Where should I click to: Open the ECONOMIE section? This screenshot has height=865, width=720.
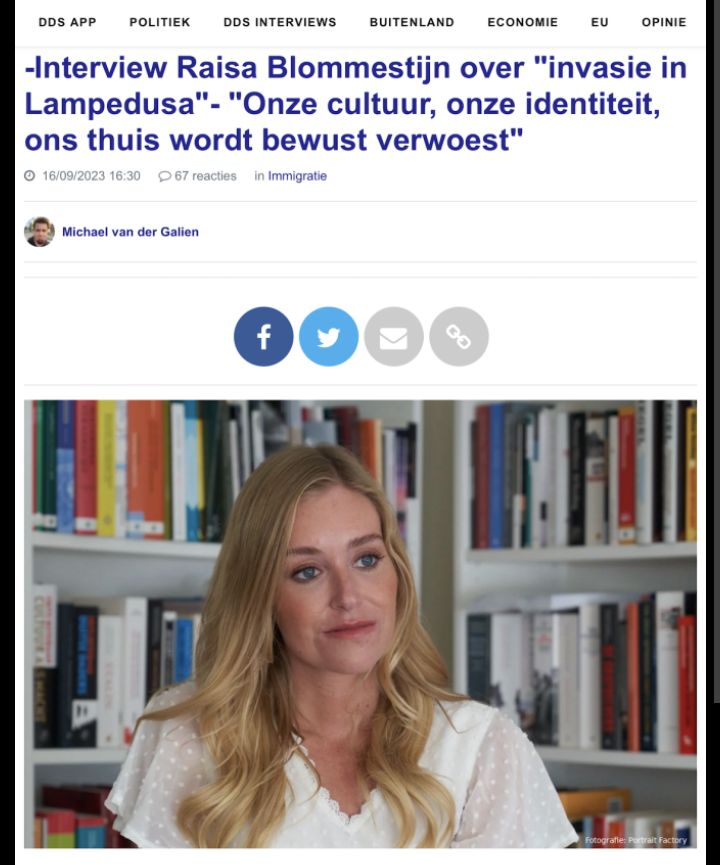click(522, 22)
